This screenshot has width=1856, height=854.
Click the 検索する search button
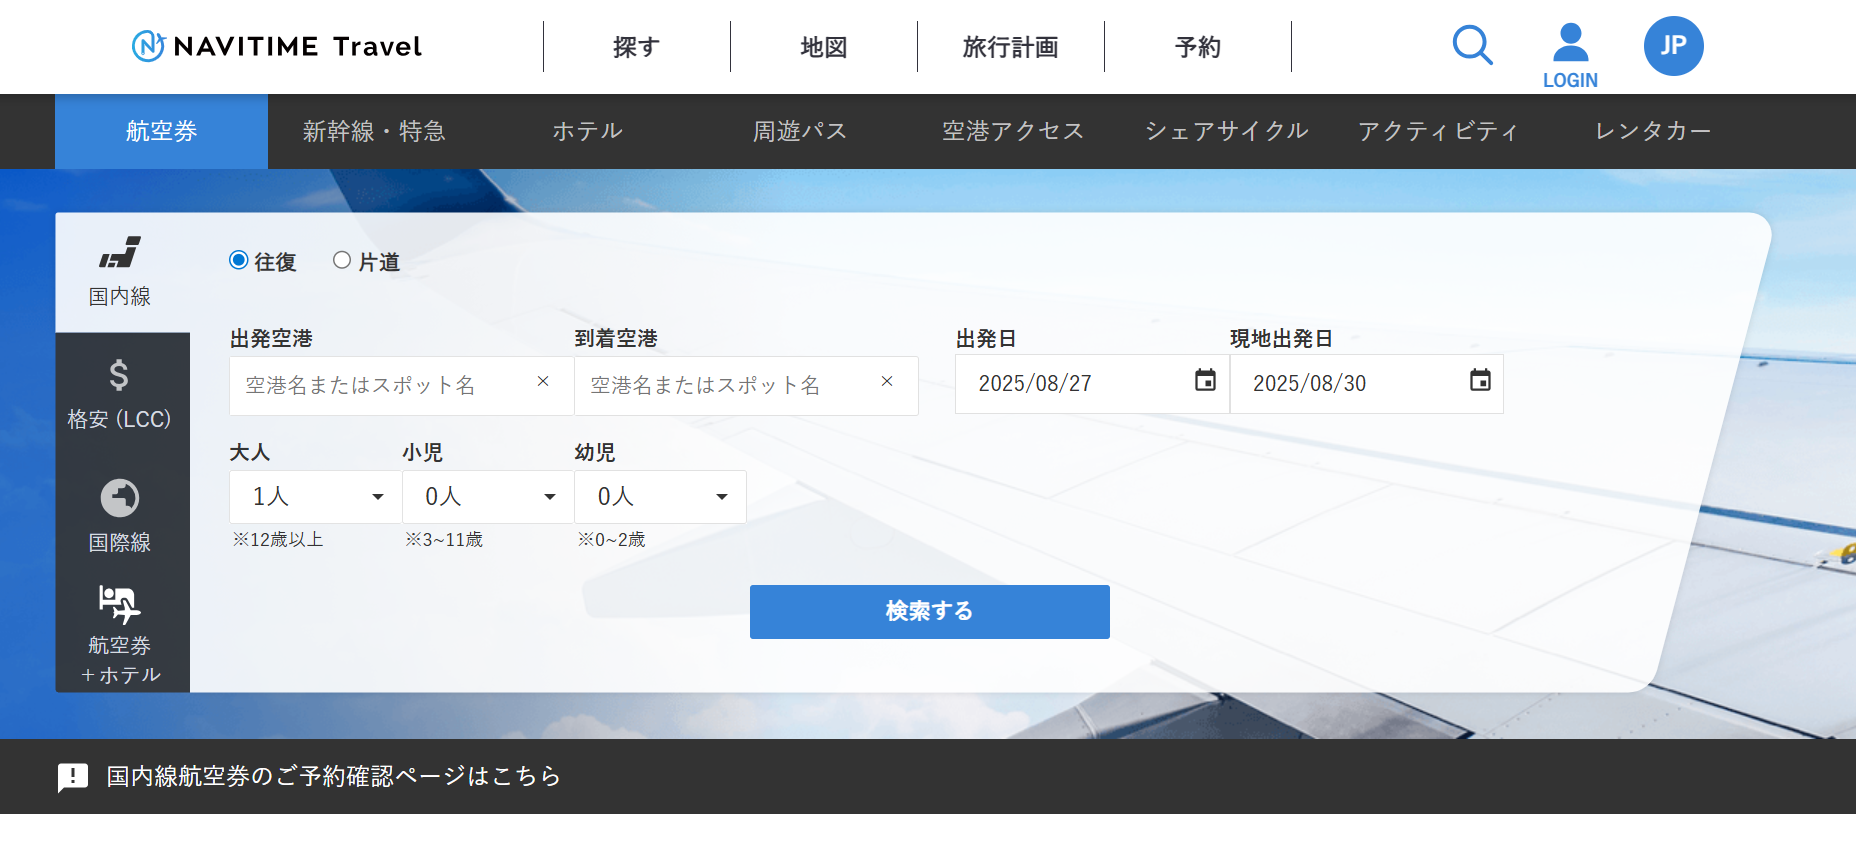coord(930,612)
